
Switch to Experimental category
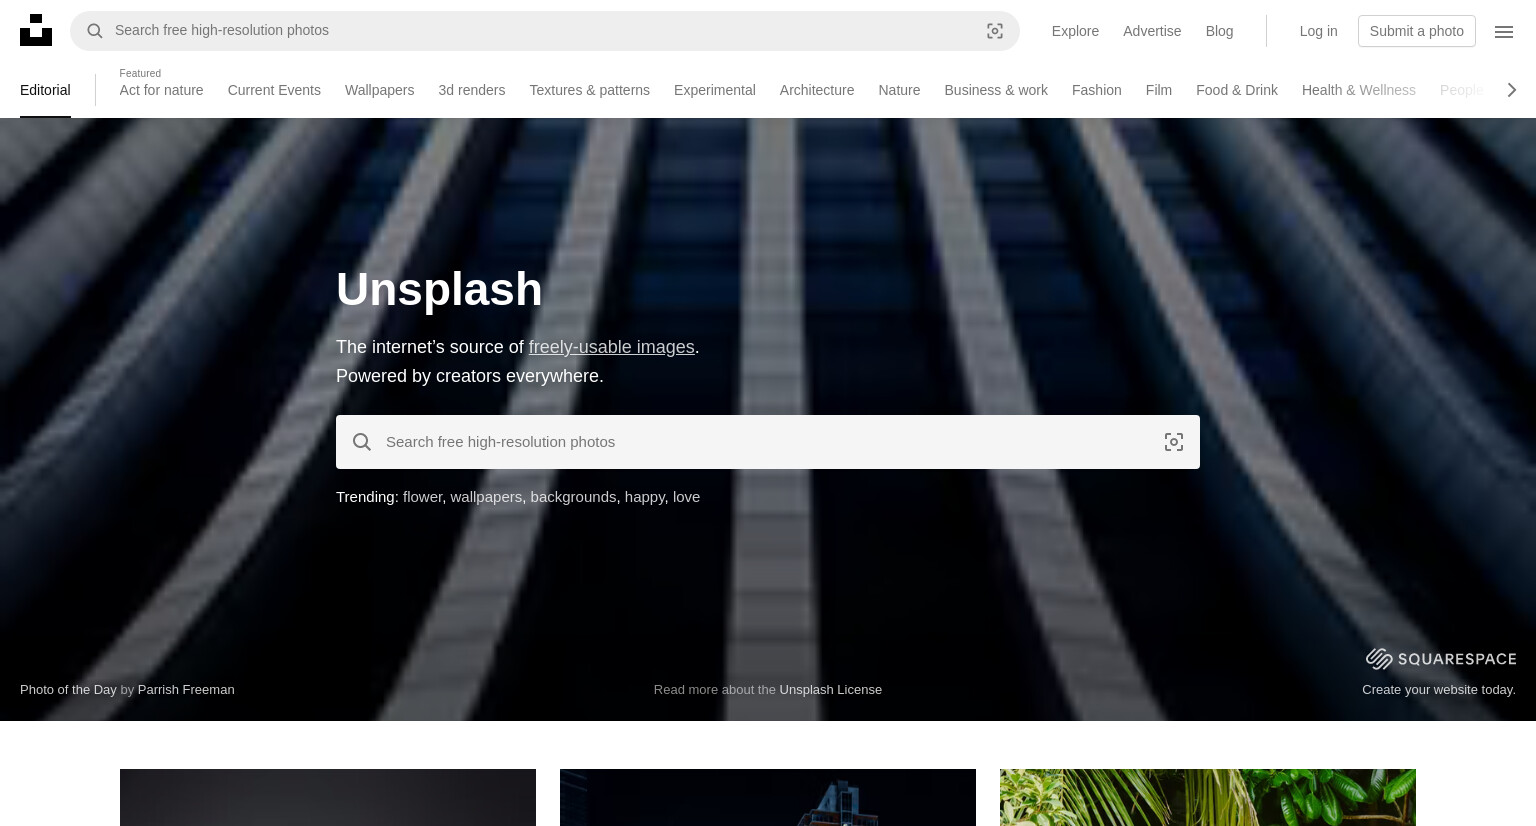(x=714, y=90)
